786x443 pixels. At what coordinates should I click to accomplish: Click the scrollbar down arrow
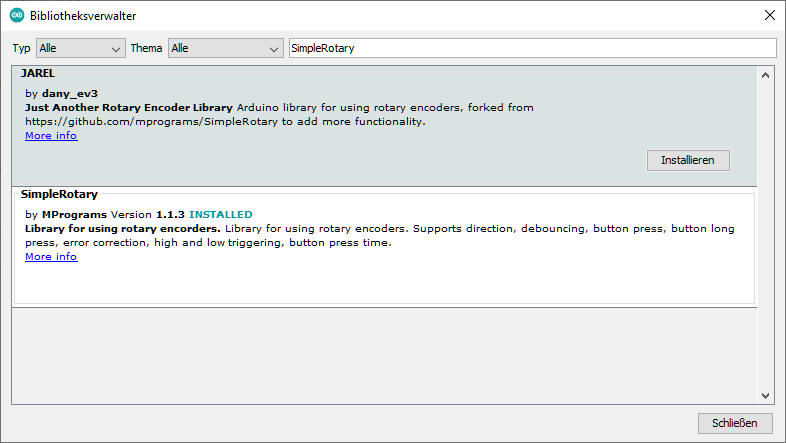(766, 395)
